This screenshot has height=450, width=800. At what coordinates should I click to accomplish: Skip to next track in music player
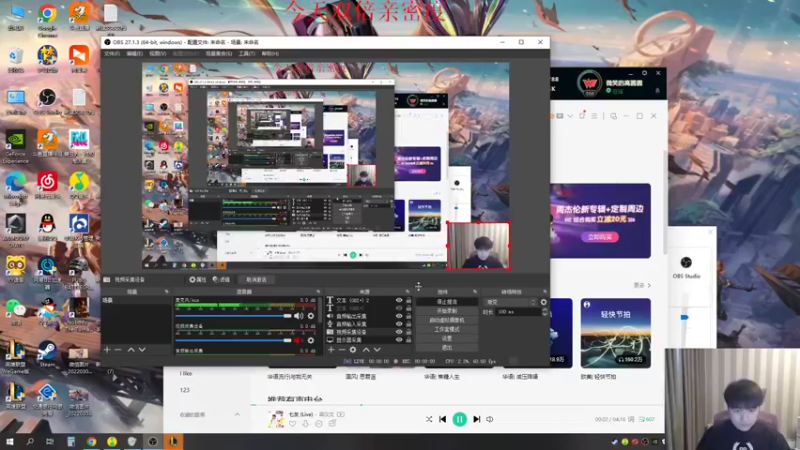tap(477, 419)
